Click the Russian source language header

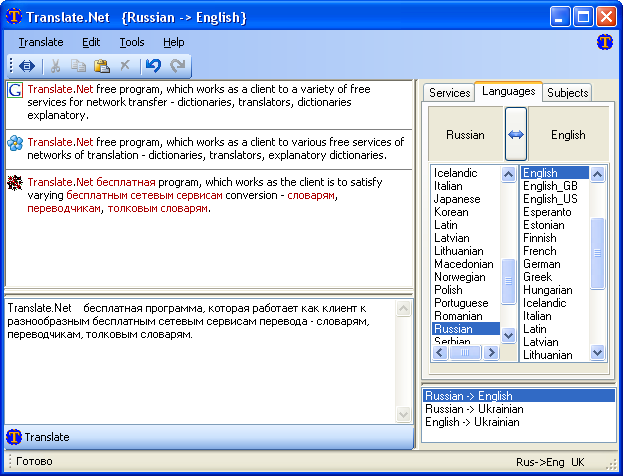(466, 135)
